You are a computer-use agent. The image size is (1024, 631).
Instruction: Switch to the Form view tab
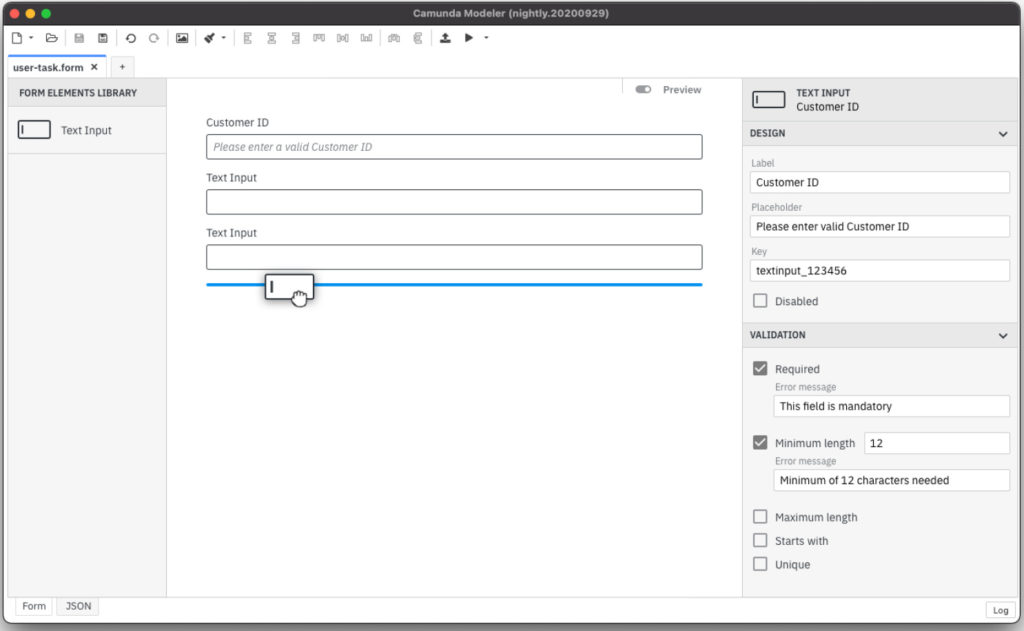(34, 606)
